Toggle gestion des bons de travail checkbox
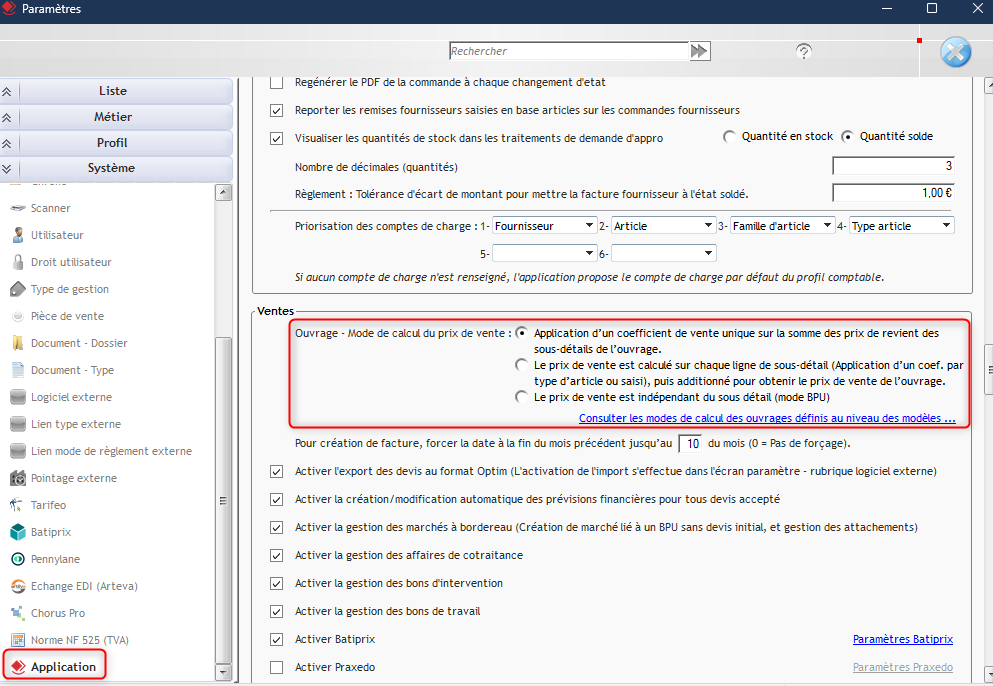Image resolution: width=993 pixels, height=686 pixels. pos(277,611)
